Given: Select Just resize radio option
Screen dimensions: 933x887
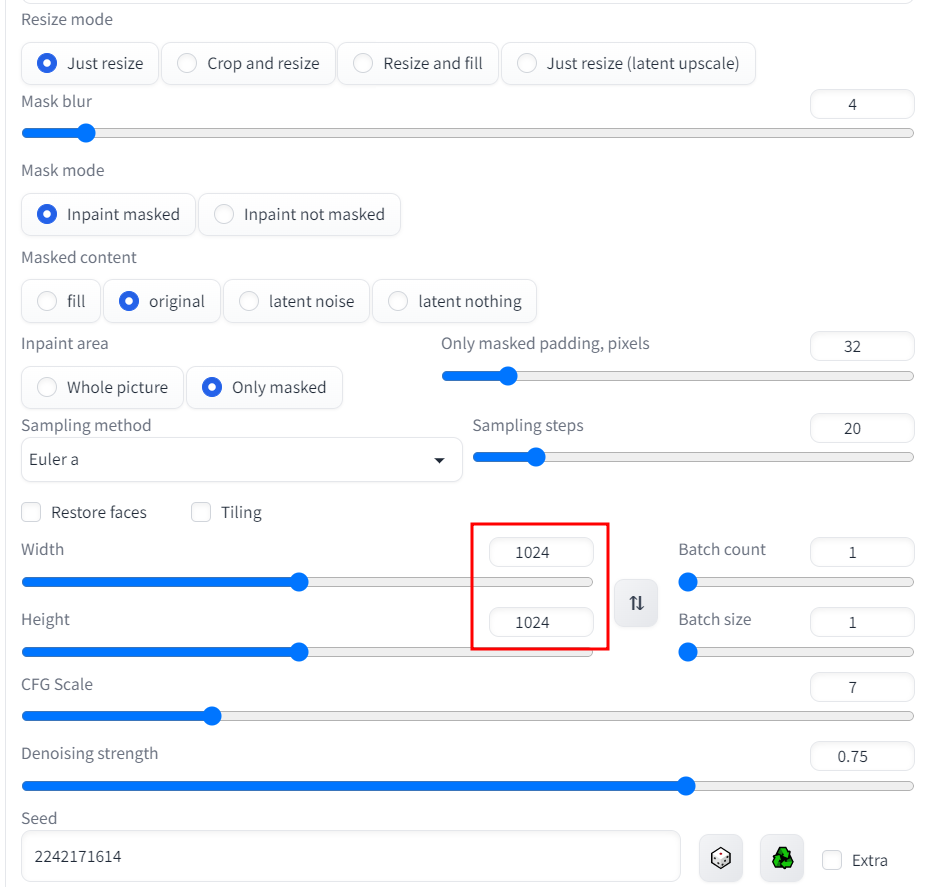Looking at the screenshot, I should (90, 63).
